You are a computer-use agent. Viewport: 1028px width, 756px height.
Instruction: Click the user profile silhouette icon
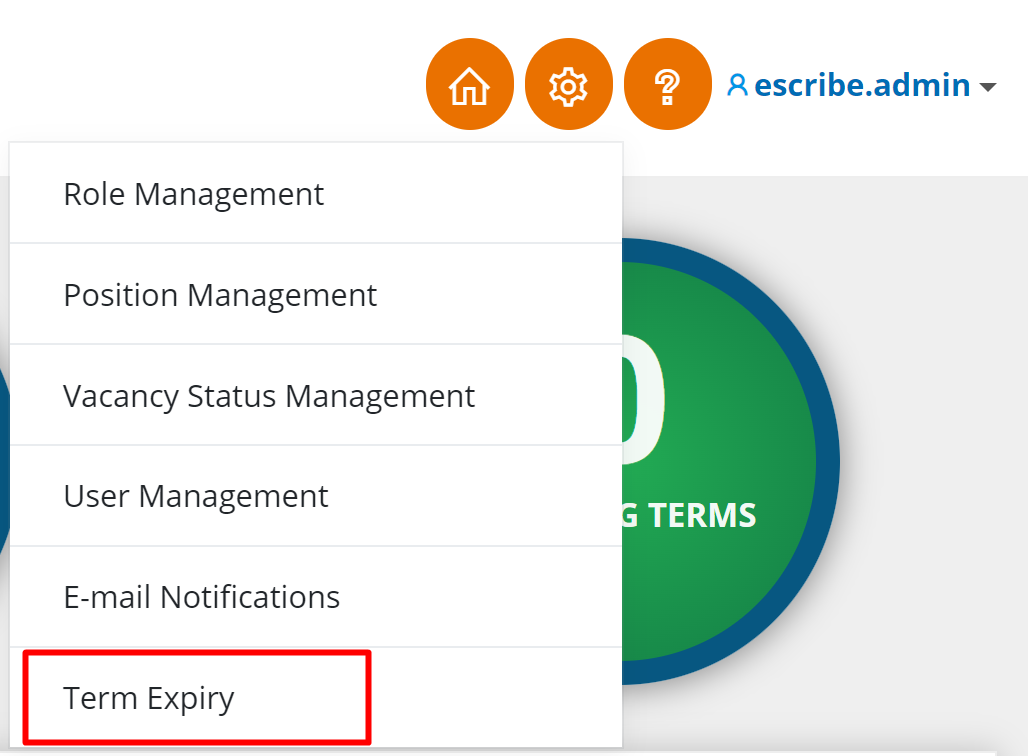pos(737,85)
